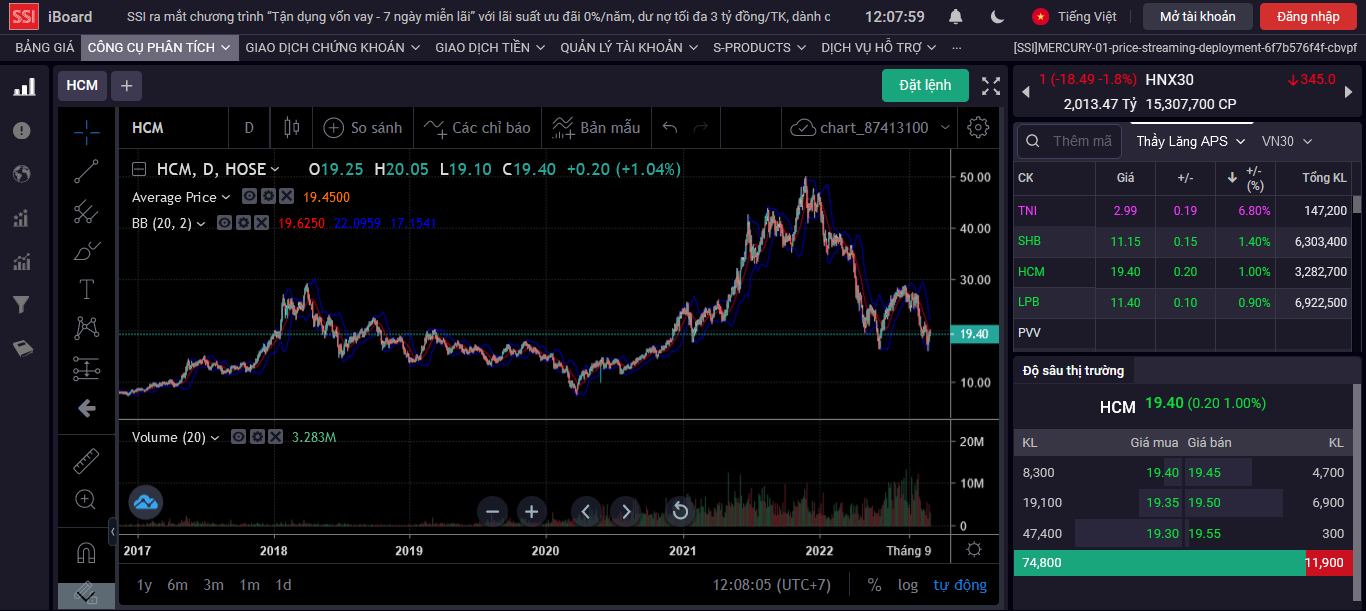Toggle auto scale "tự động"
This screenshot has height=611, width=1366.
pyautogui.click(x=960, y=585)
